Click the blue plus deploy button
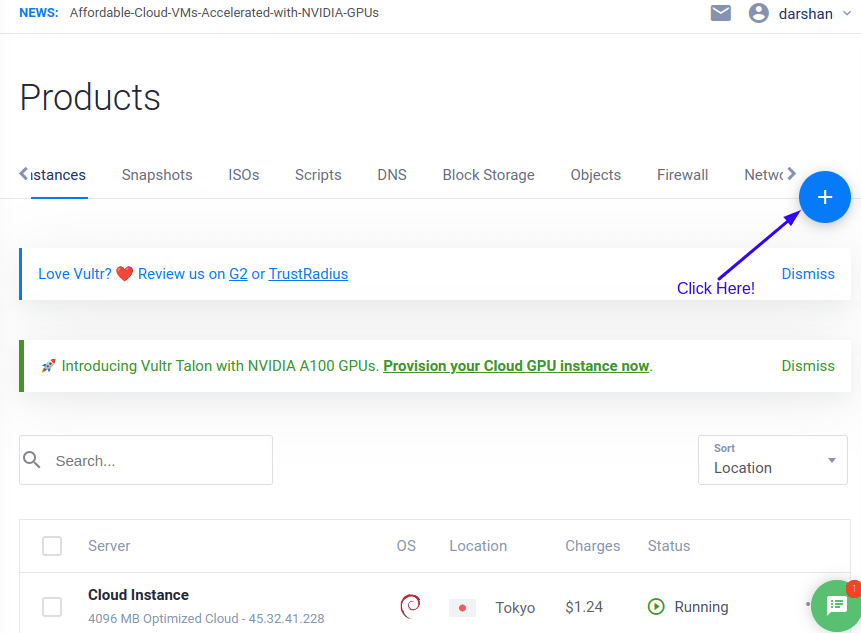This screenshot has width=861, height=633. (x=824, y=197)
